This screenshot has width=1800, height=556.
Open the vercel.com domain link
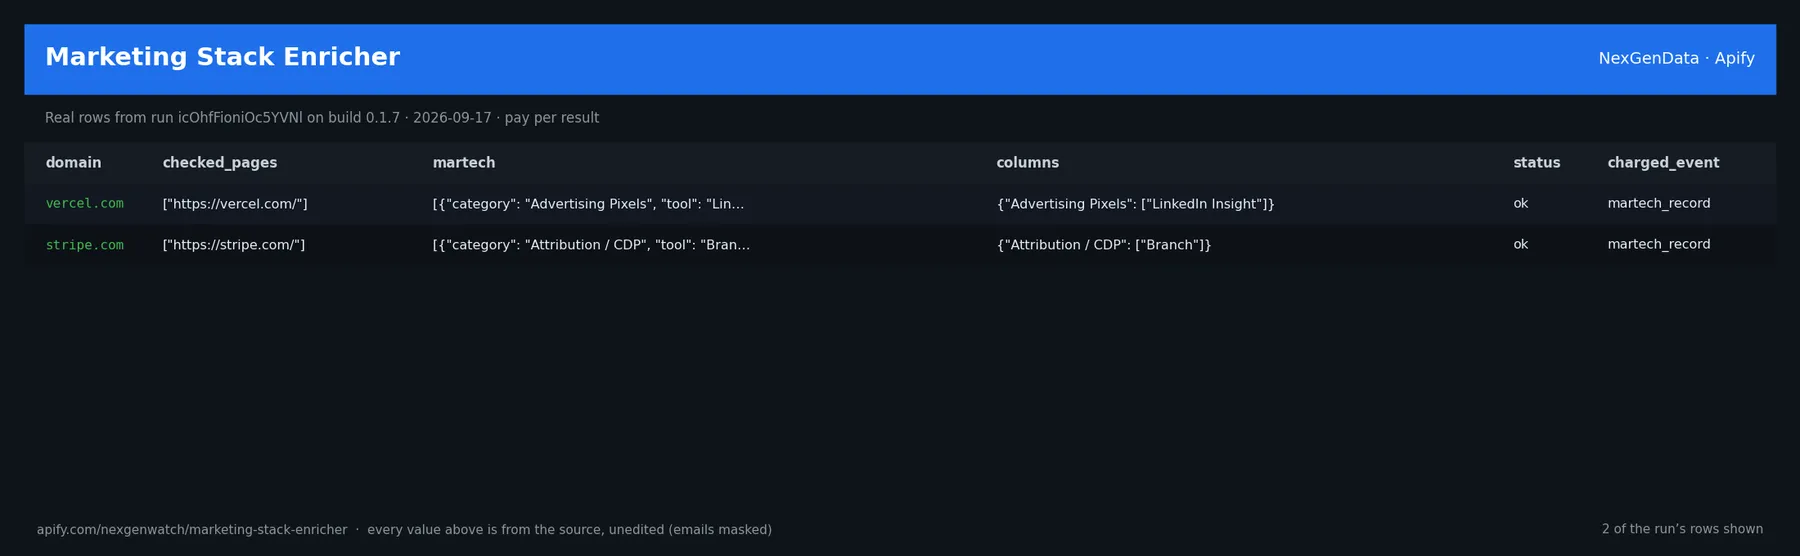pos(85,204)
